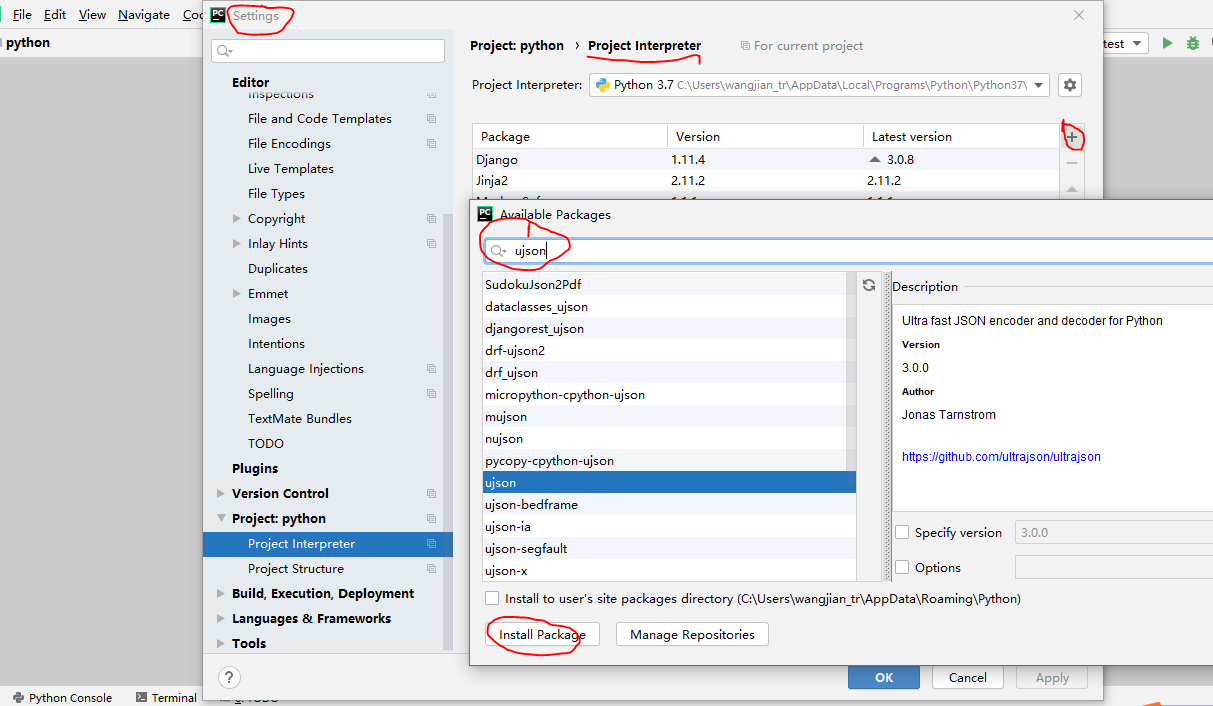Viewport: 1213px width, 706px height.
Task: Click the Cancel button
Action: coord(968,677)
